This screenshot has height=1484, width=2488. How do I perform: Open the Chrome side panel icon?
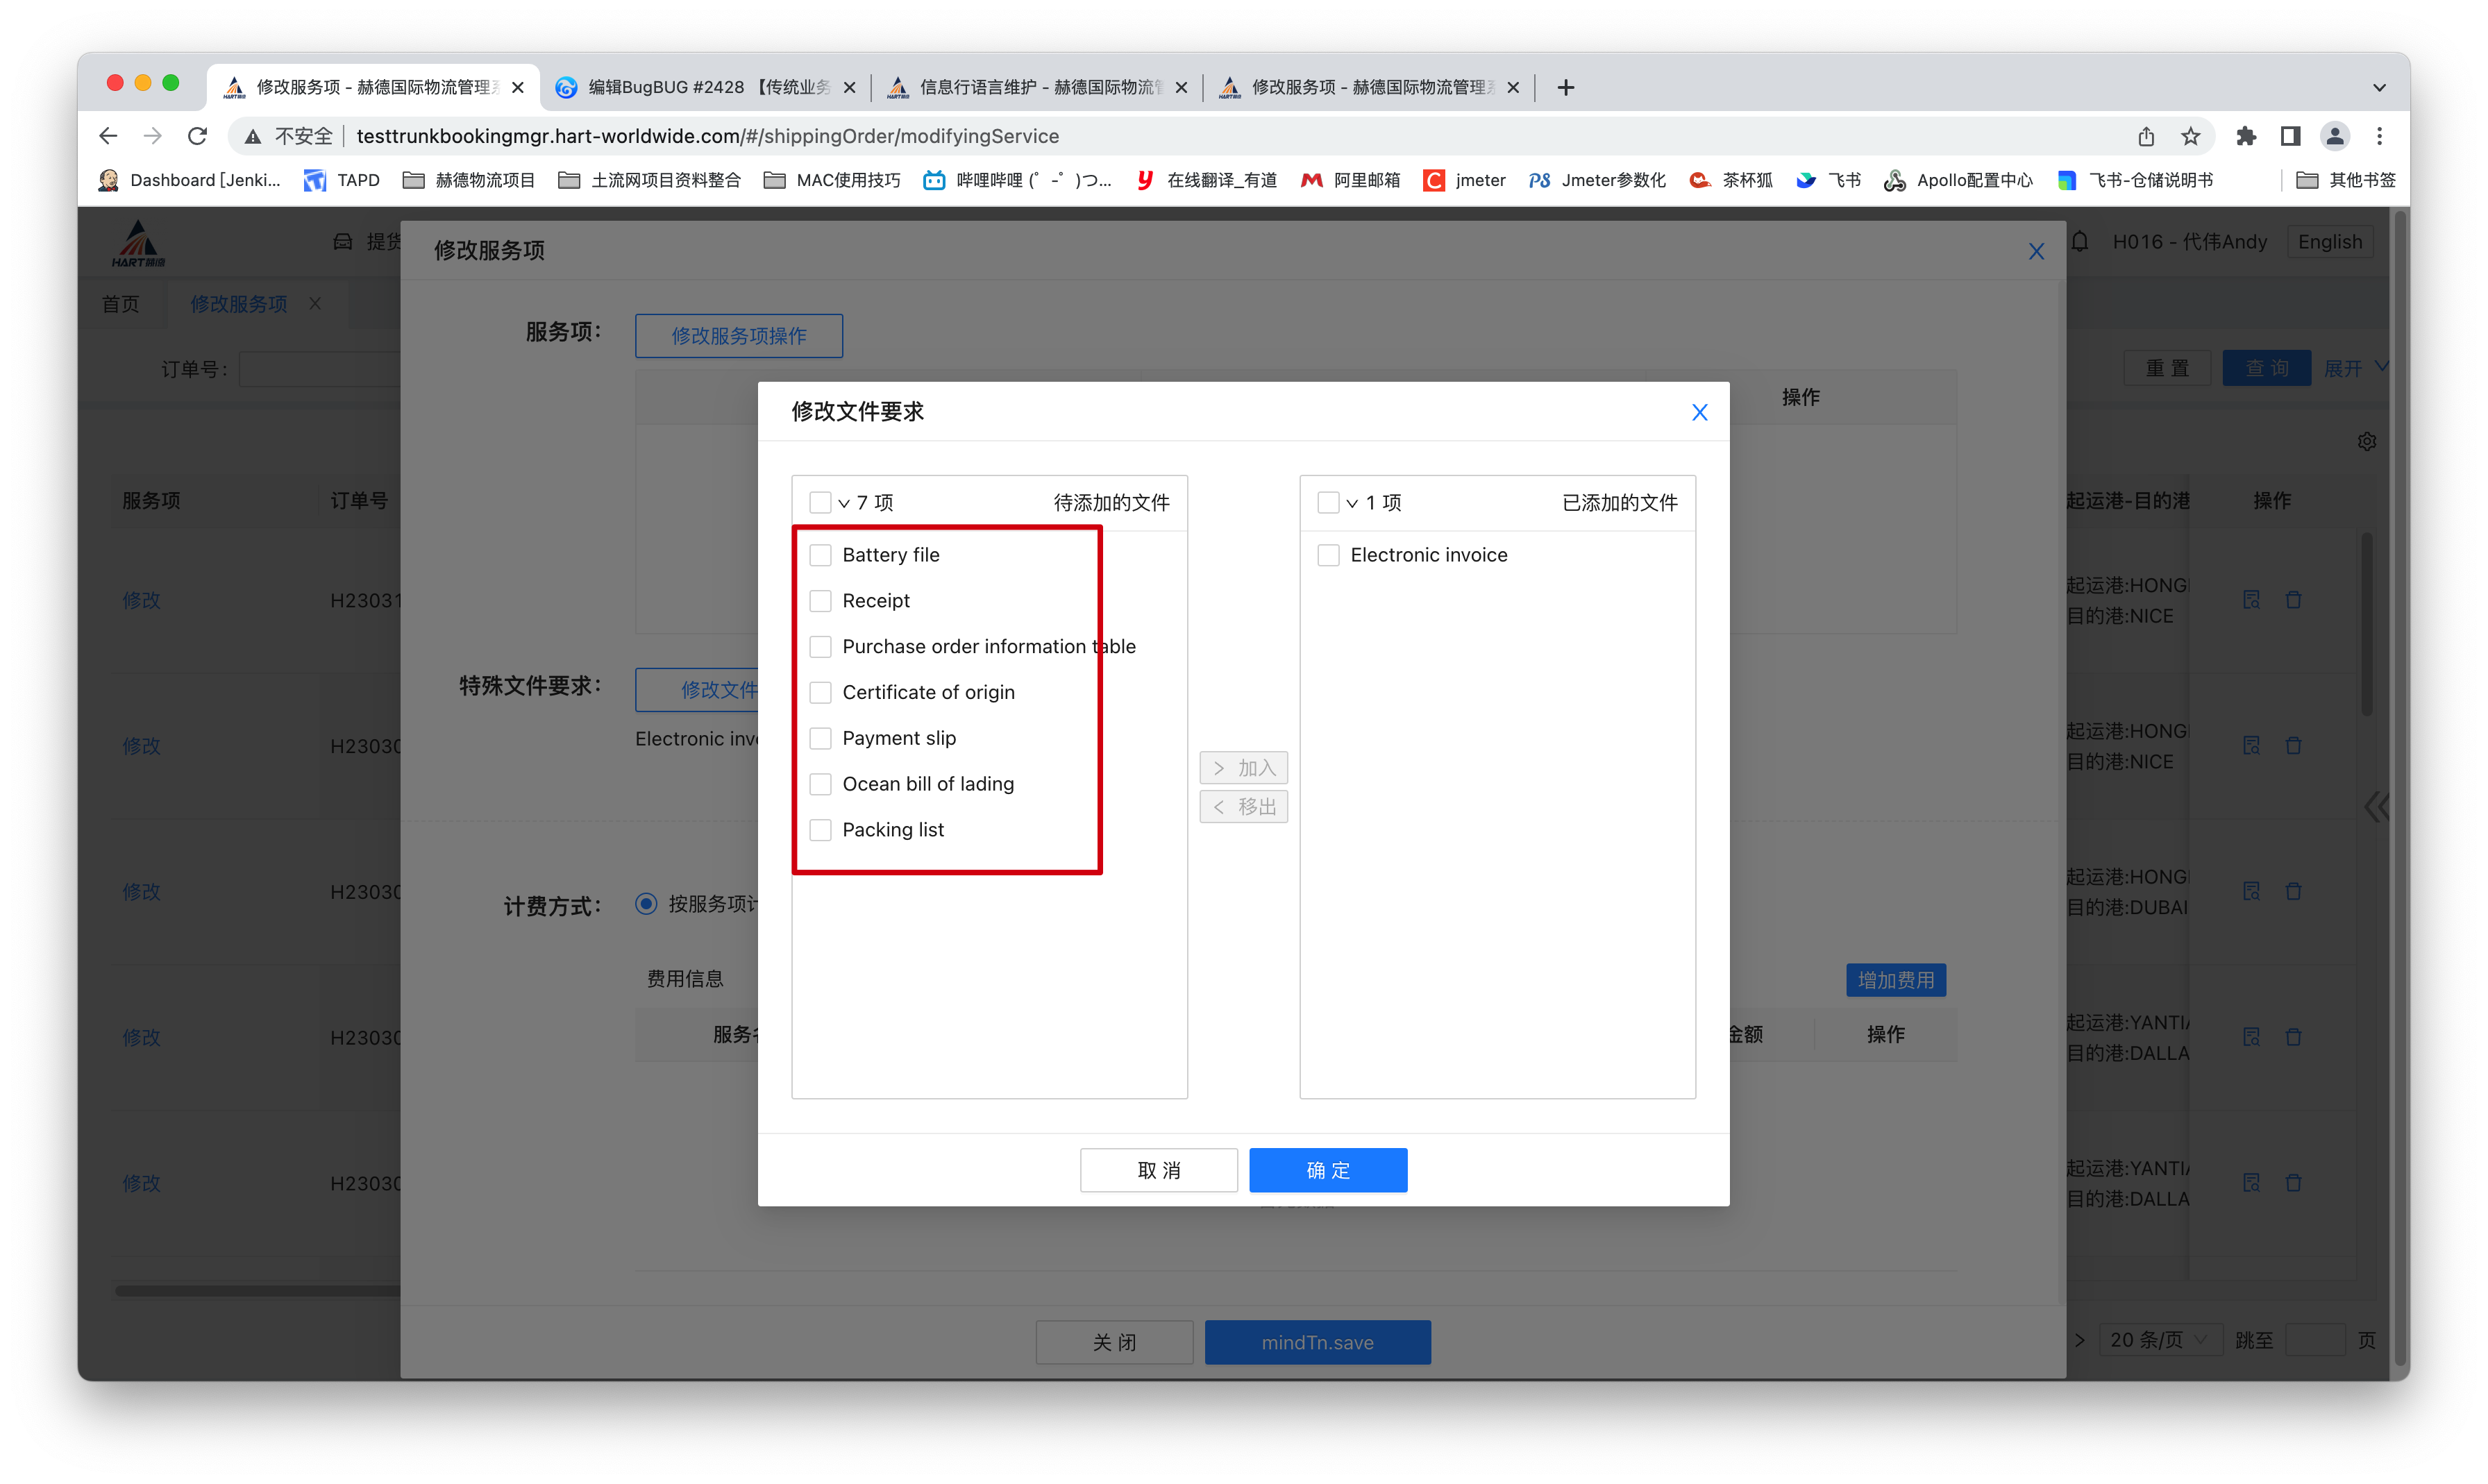point(2290,136)
